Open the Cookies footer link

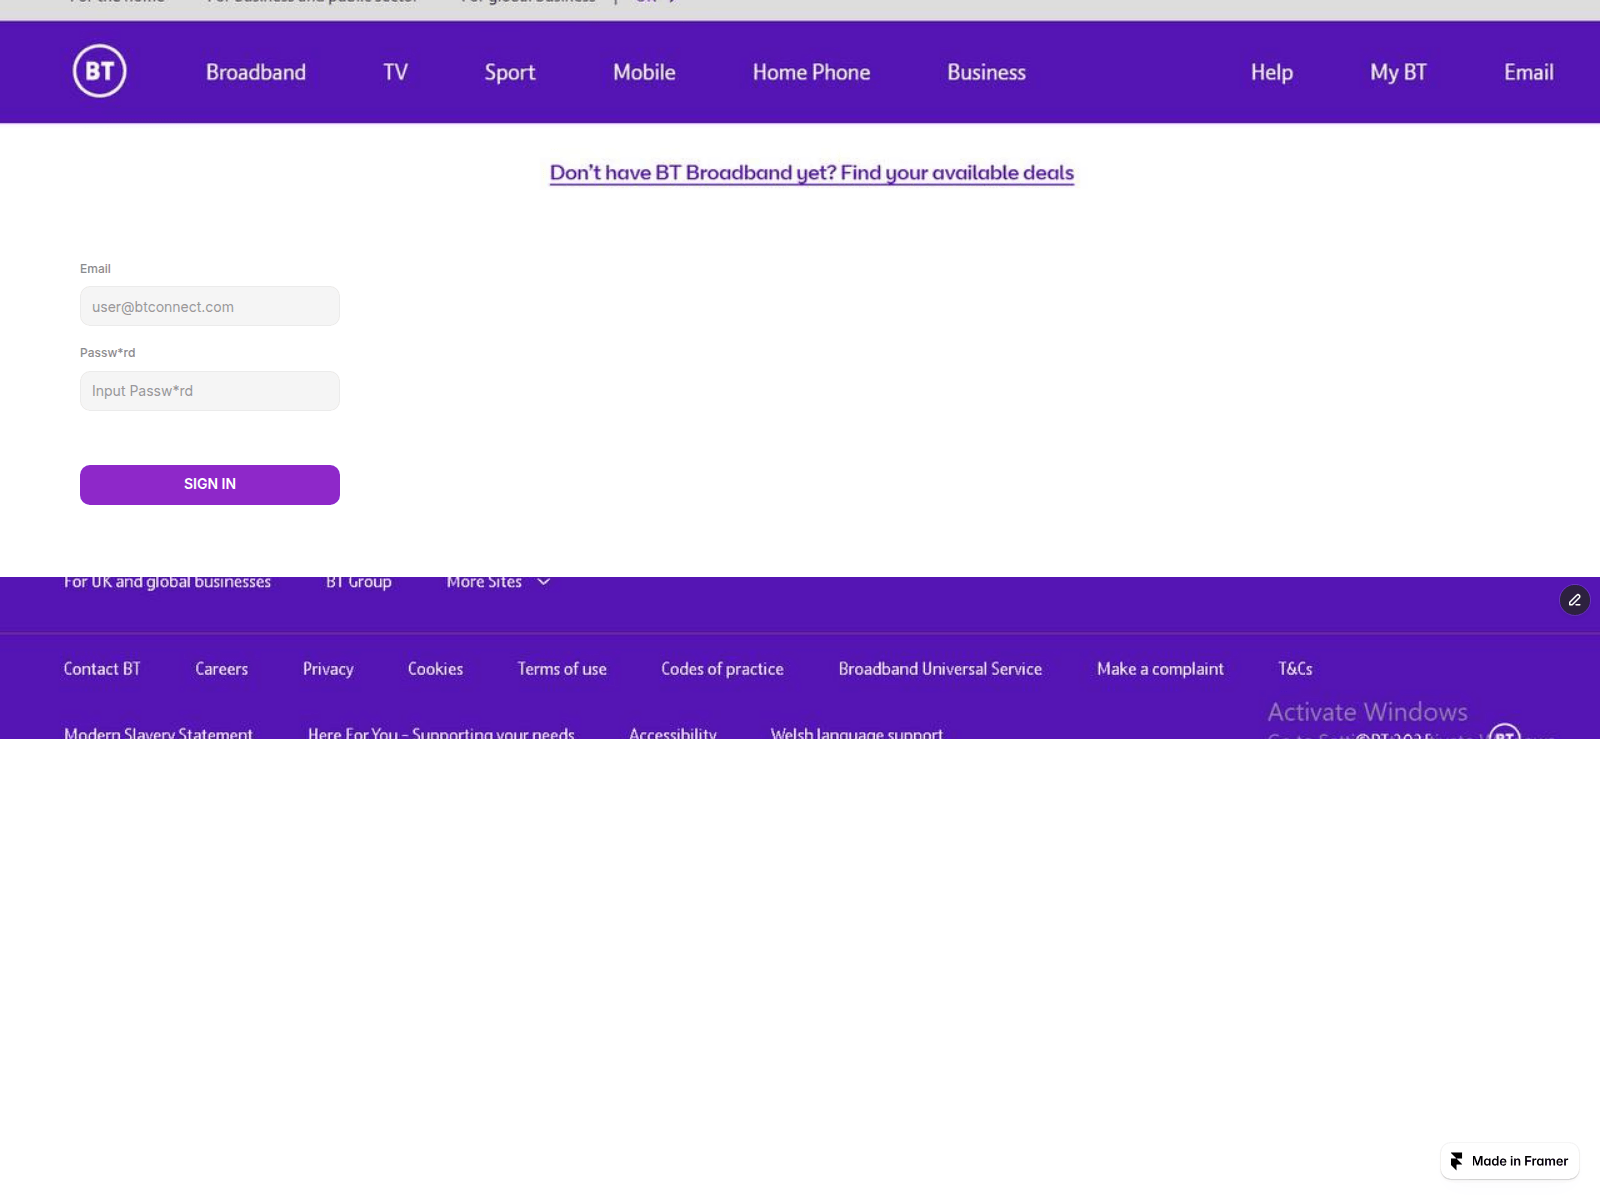click(435, 669)
